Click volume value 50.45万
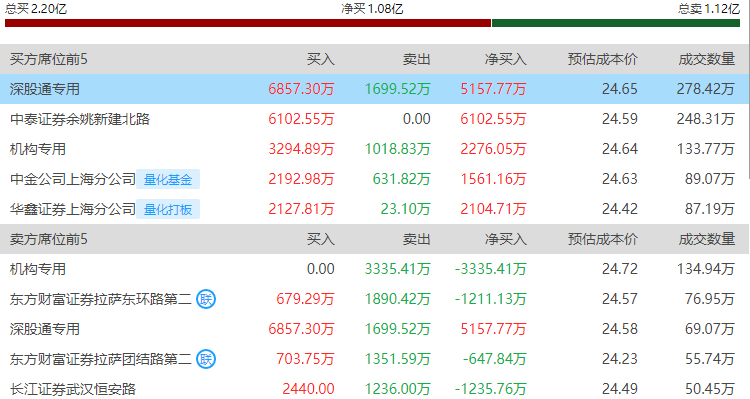The image size is (750, 399). [x=710, y=389]
